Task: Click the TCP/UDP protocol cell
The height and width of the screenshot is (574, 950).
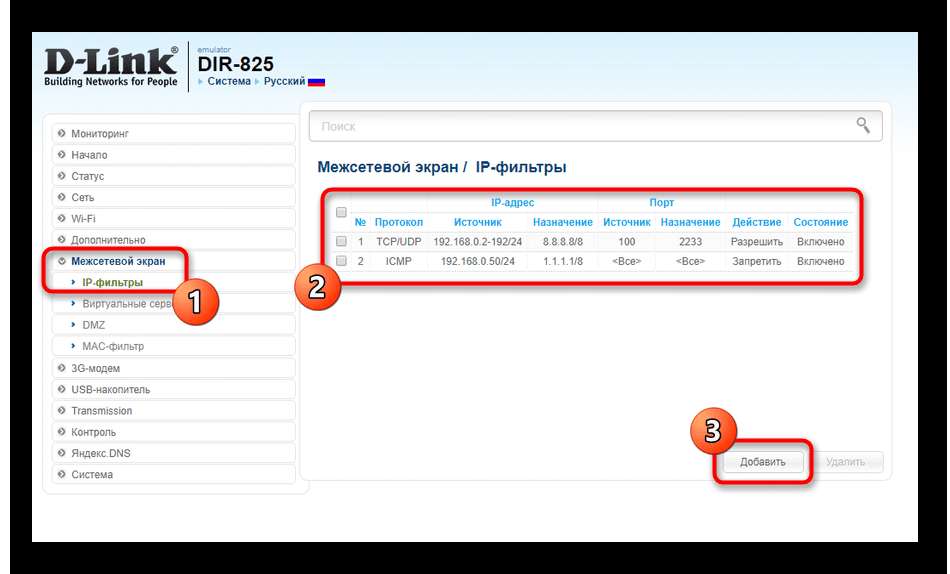Action: pos(399,241)
